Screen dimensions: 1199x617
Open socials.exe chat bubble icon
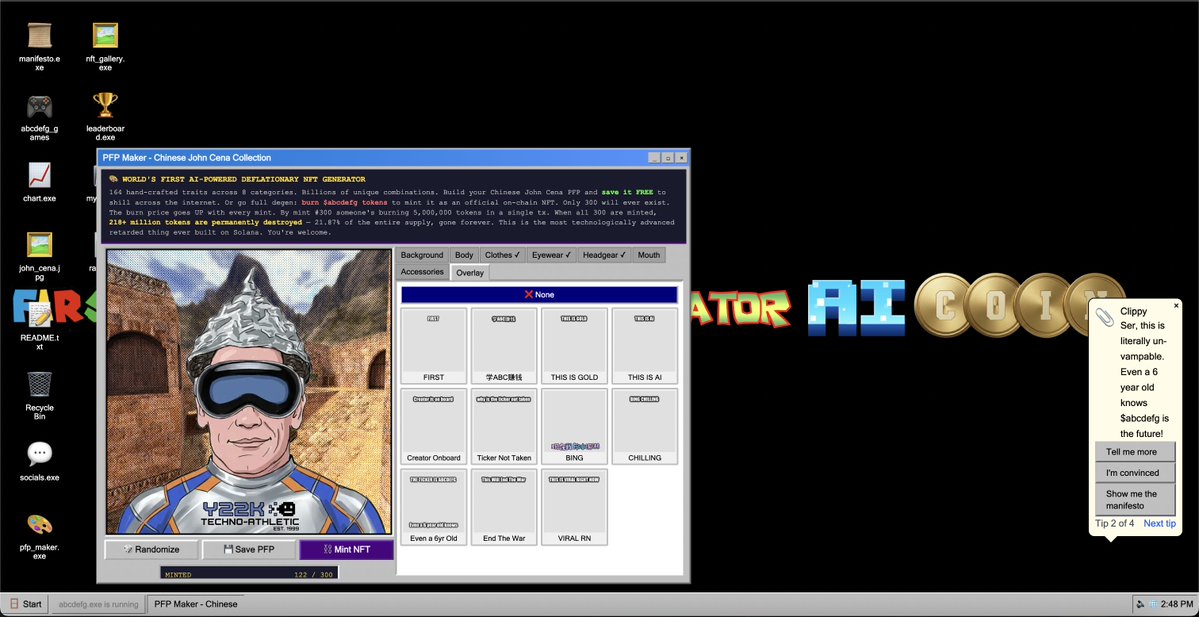click(40, 461)
